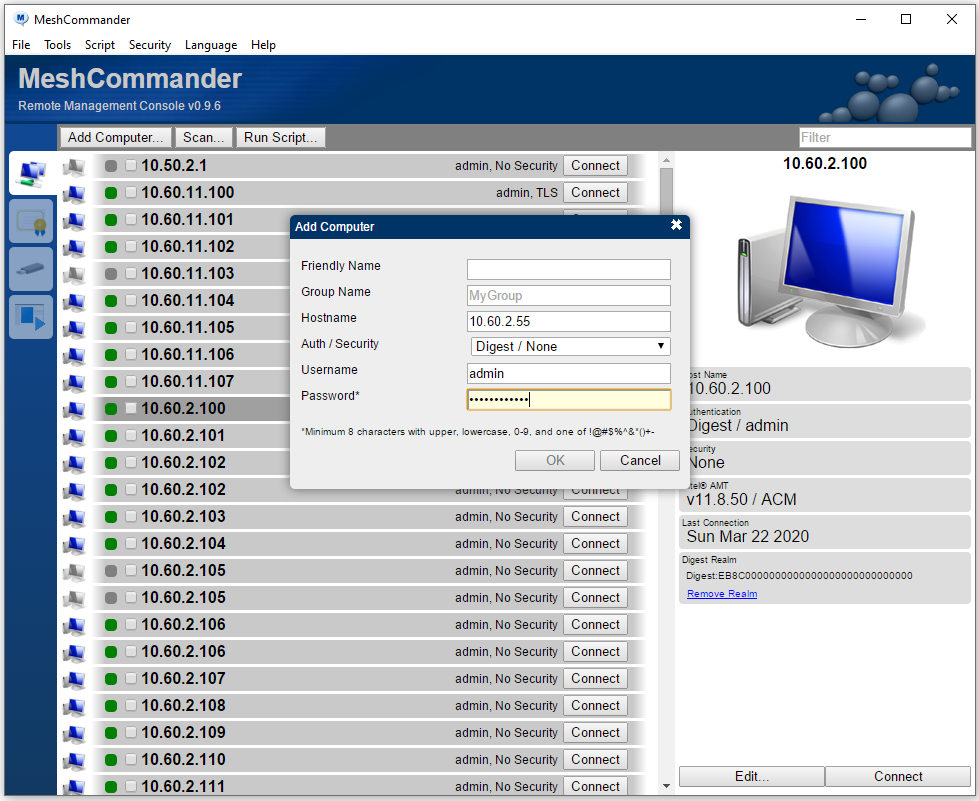Select the checkbox beside 10.60.2.109
This screenshot has width=979, height=801.
point(131,733)
